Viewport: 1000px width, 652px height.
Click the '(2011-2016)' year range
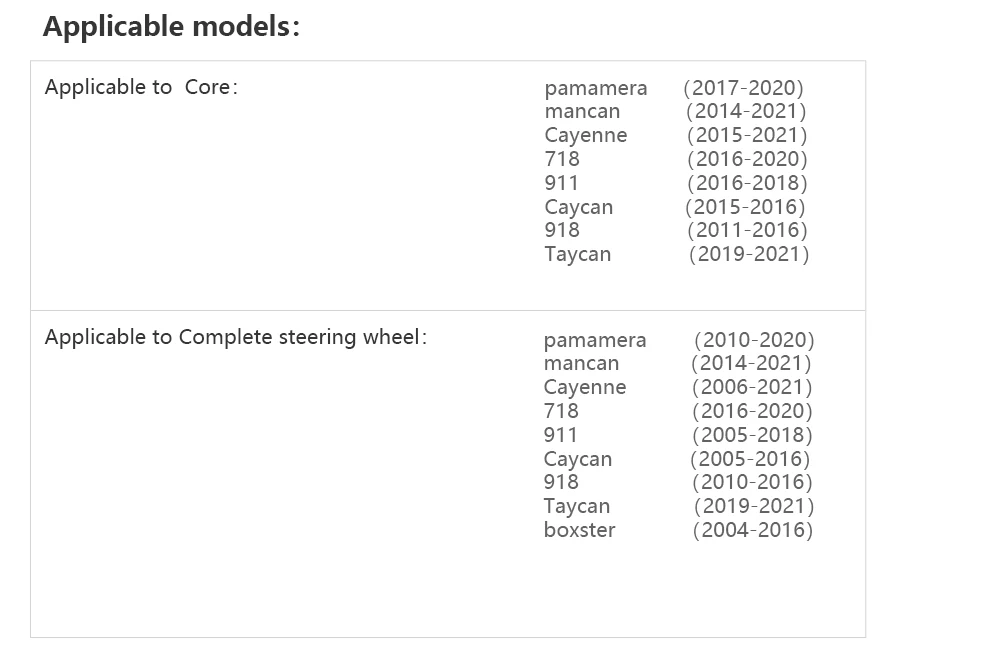747,230
